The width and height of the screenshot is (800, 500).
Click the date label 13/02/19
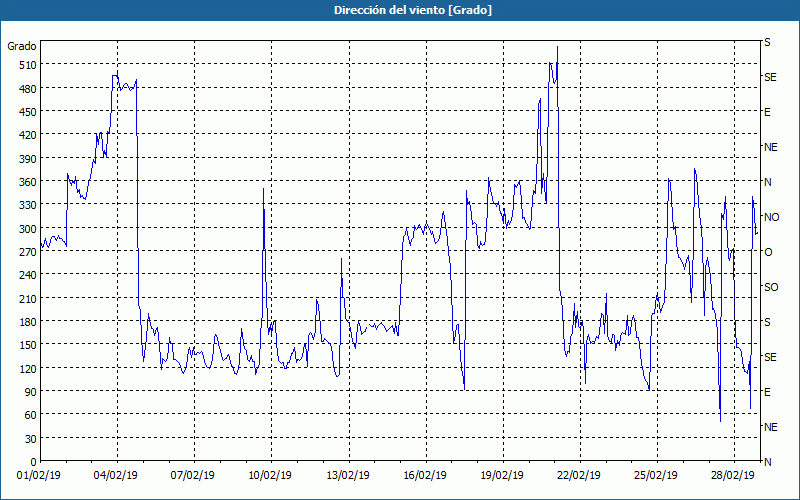(x=348, y=476)
